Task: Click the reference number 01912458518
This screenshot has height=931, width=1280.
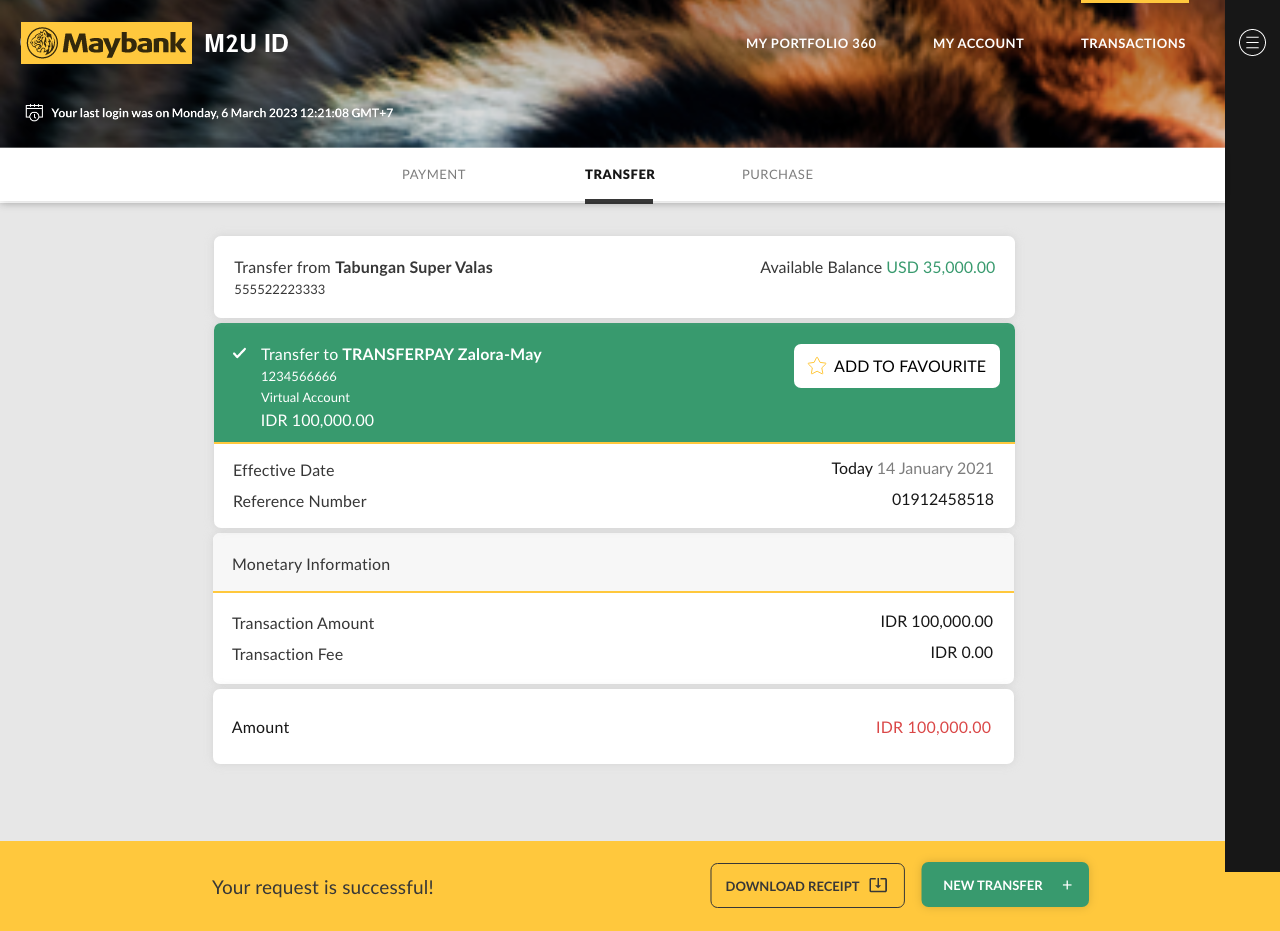Action: (x=943, y=499)
